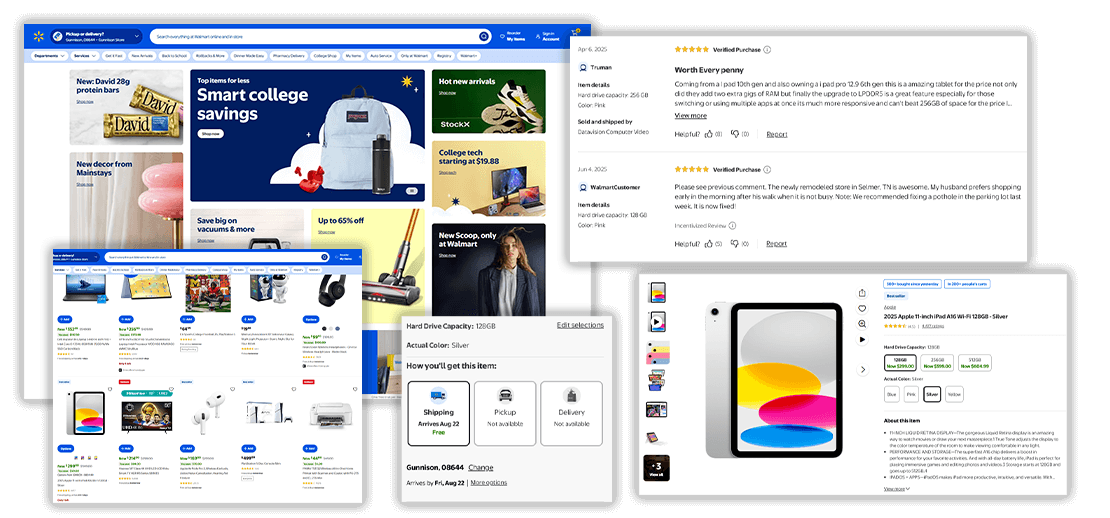
Task: Open the Back to School nav pill
Action: [x=174, y=56]
